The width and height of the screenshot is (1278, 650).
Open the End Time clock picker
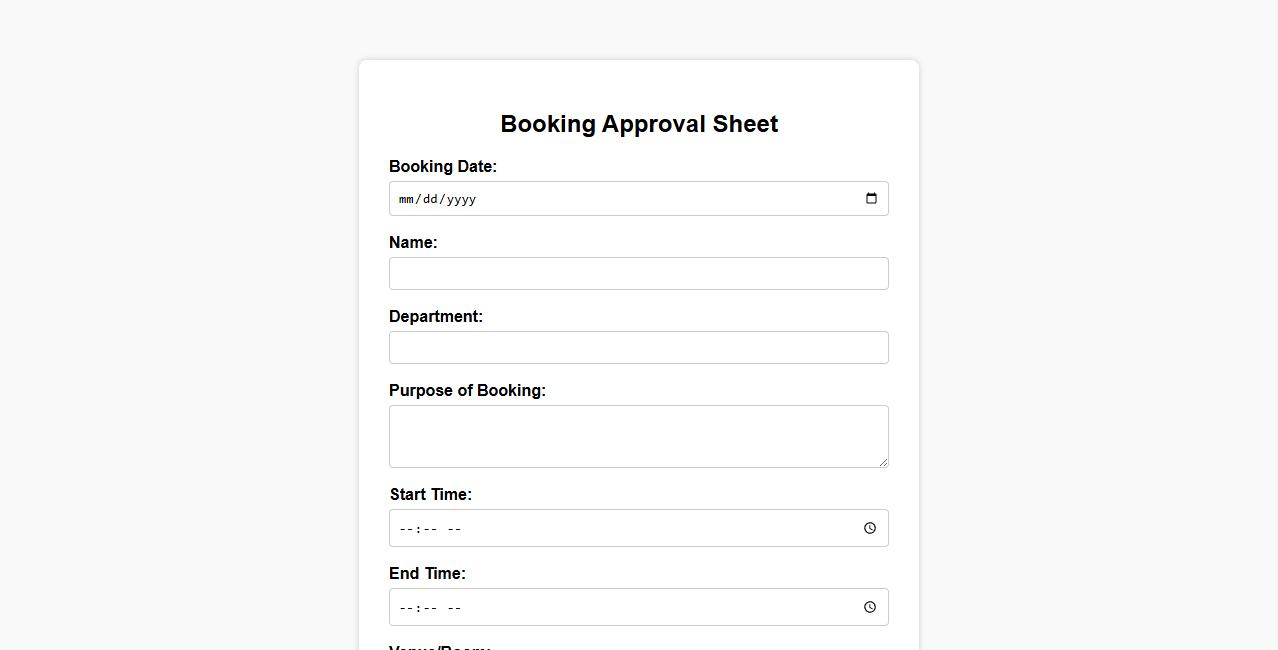870,607
